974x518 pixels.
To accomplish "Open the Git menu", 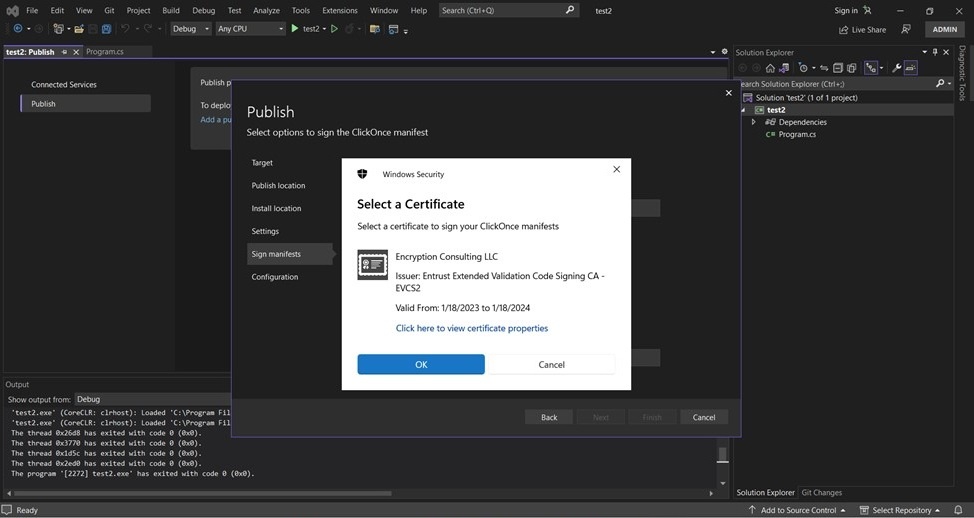I will coord(109,11).
